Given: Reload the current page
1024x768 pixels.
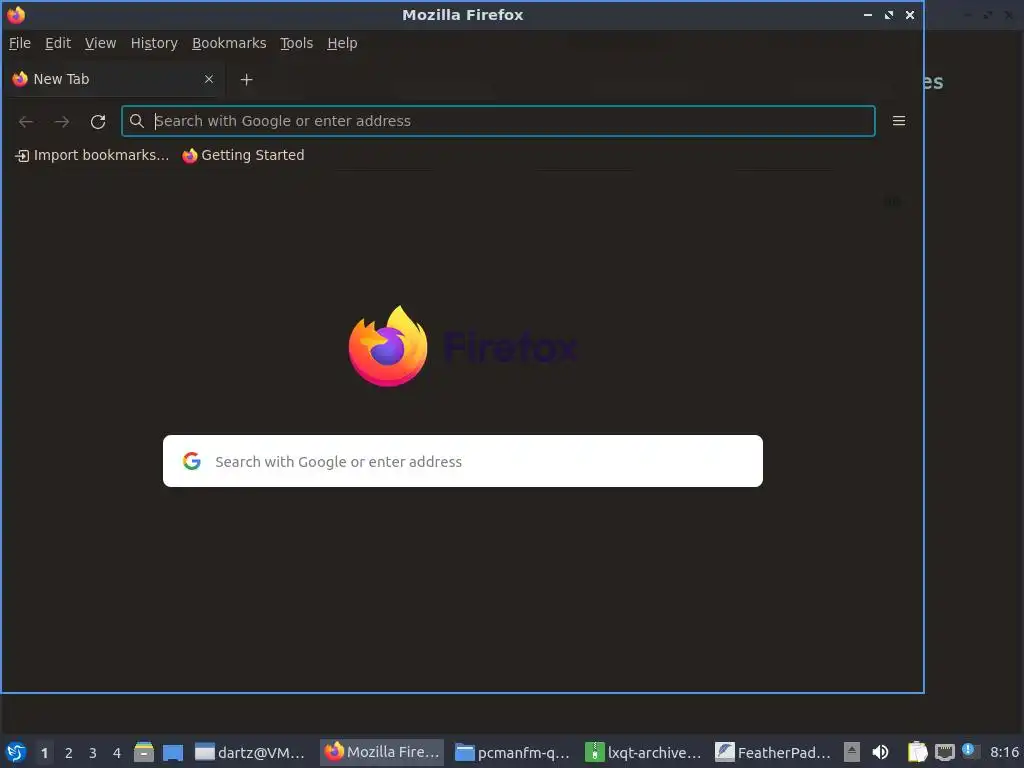Looking at the screenshot, I should pyautogui.click(x=98, y=121).
